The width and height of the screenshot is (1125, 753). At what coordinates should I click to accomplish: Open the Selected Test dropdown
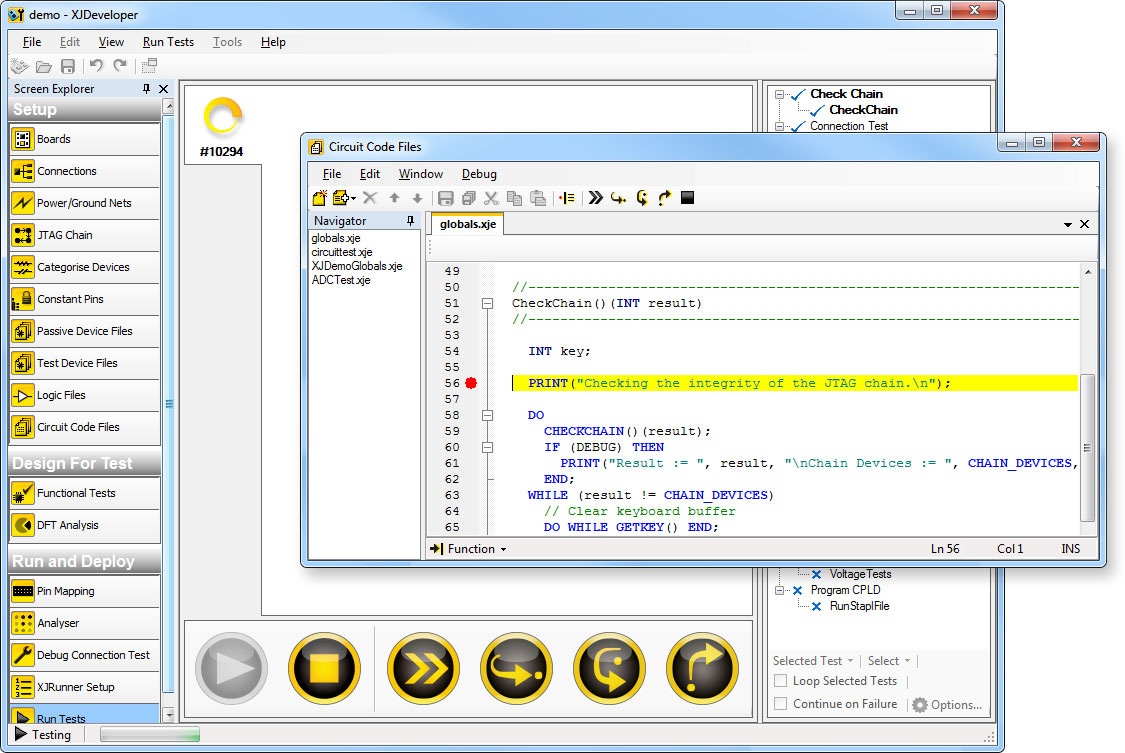click(x=813, y=660)
